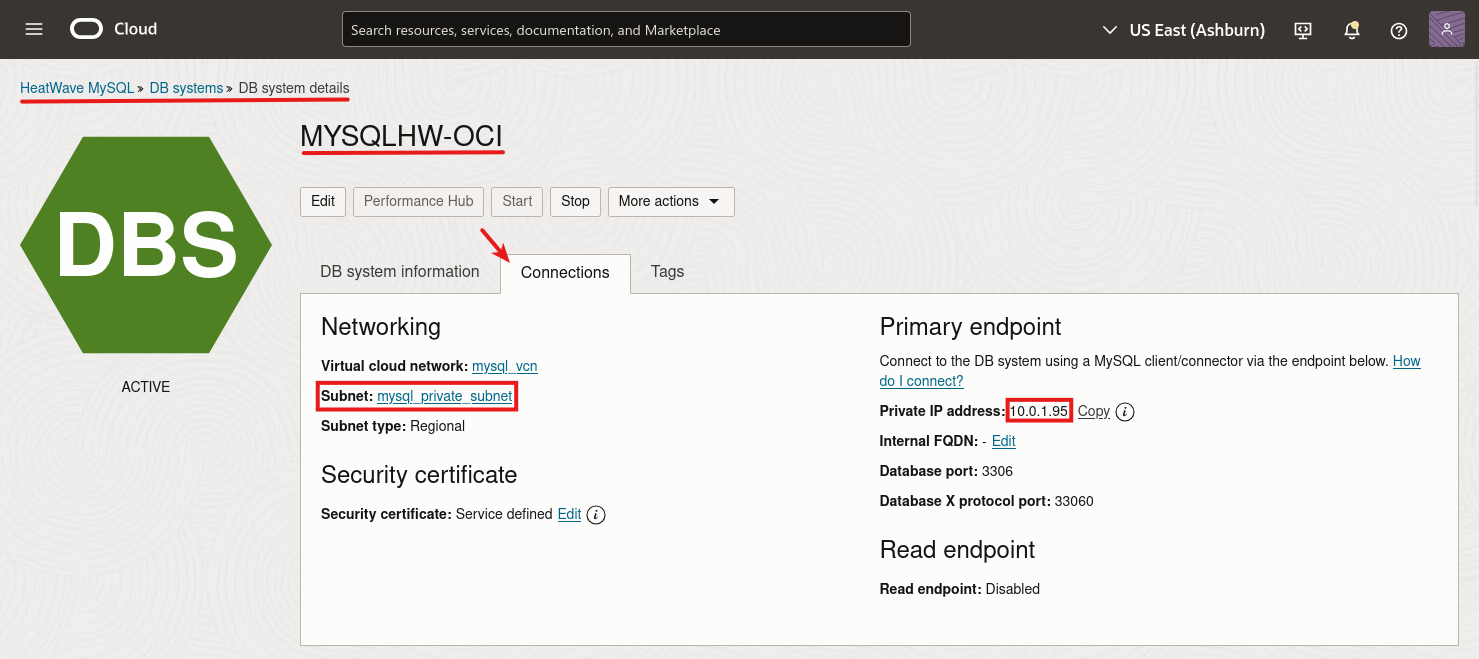The image size is (1479, 659).
Task: Click the info icon next to Copy
Action: pyautogui.click(x=1124, y=411)
